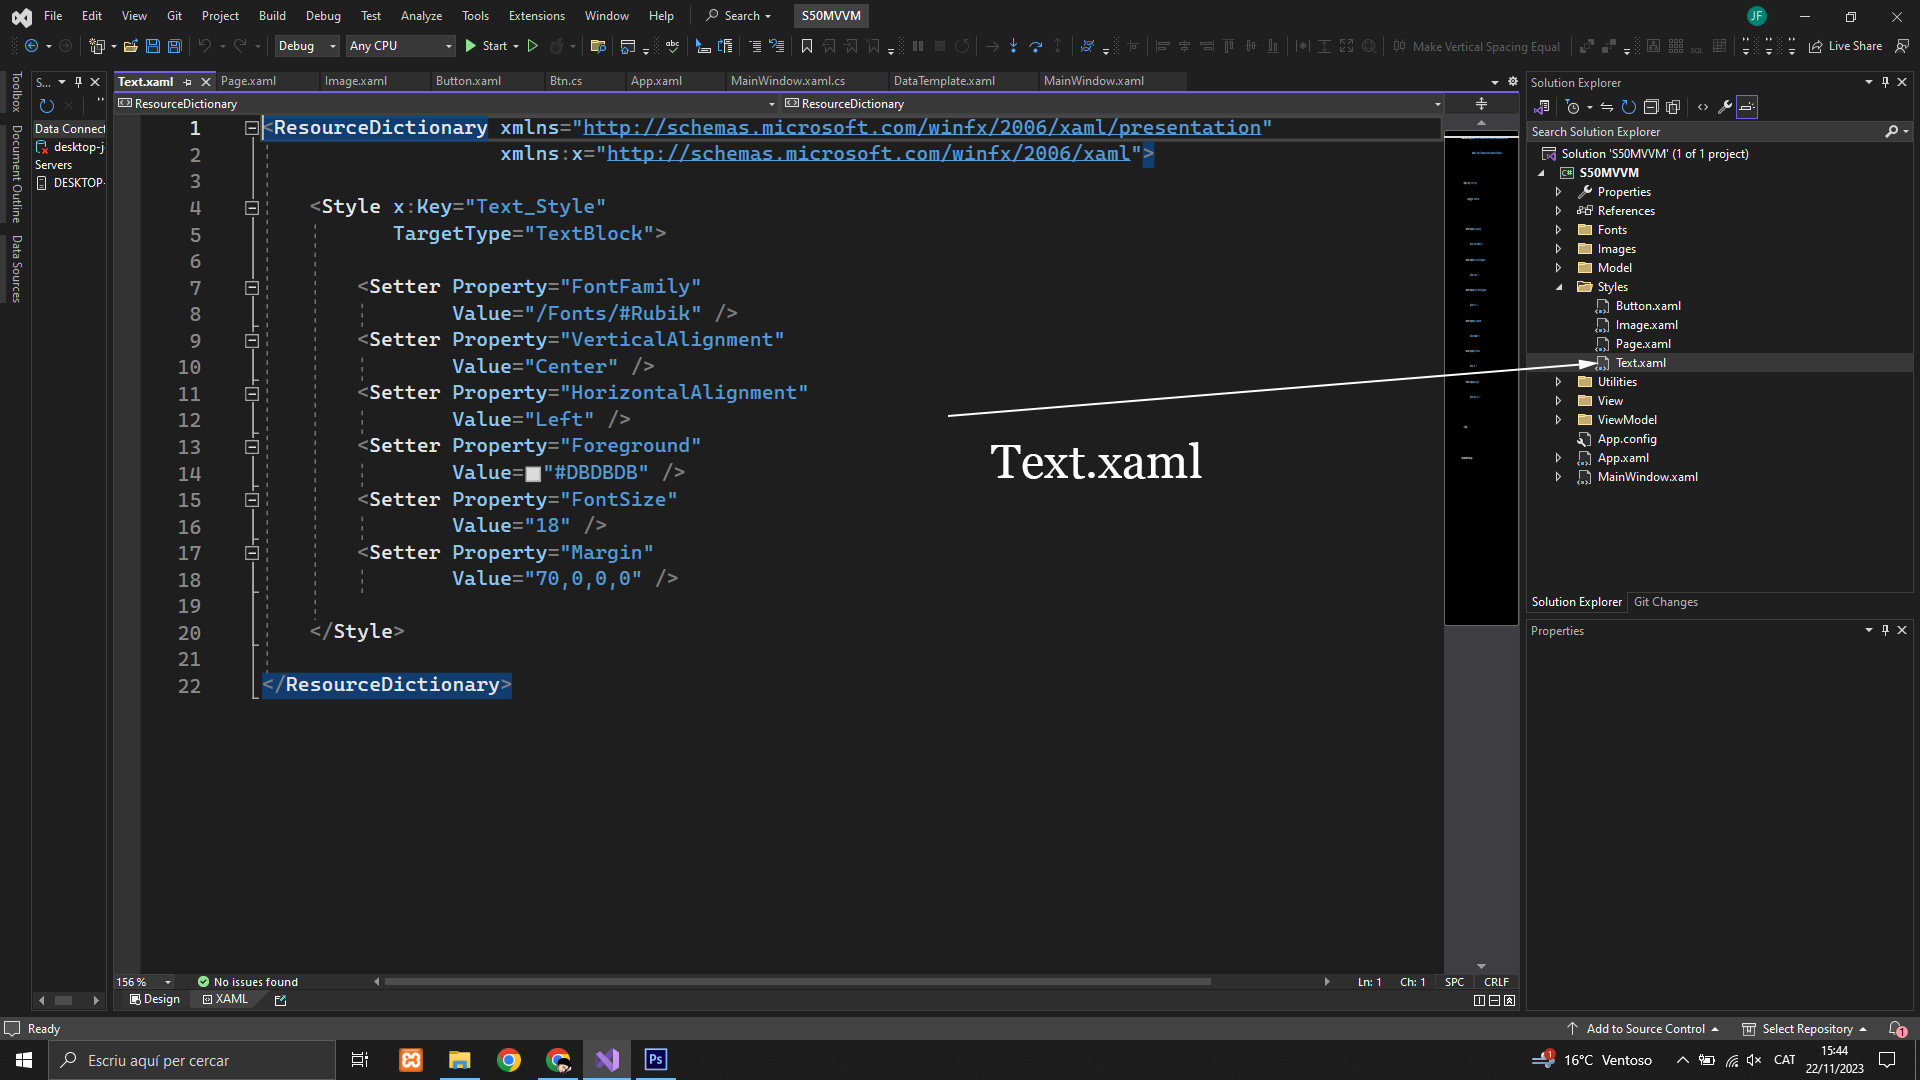Image resolution: width=1920 pixels, height=1080 pixels.
Task: Open the Debug configuration dropdown
Action: click(307, 46)
